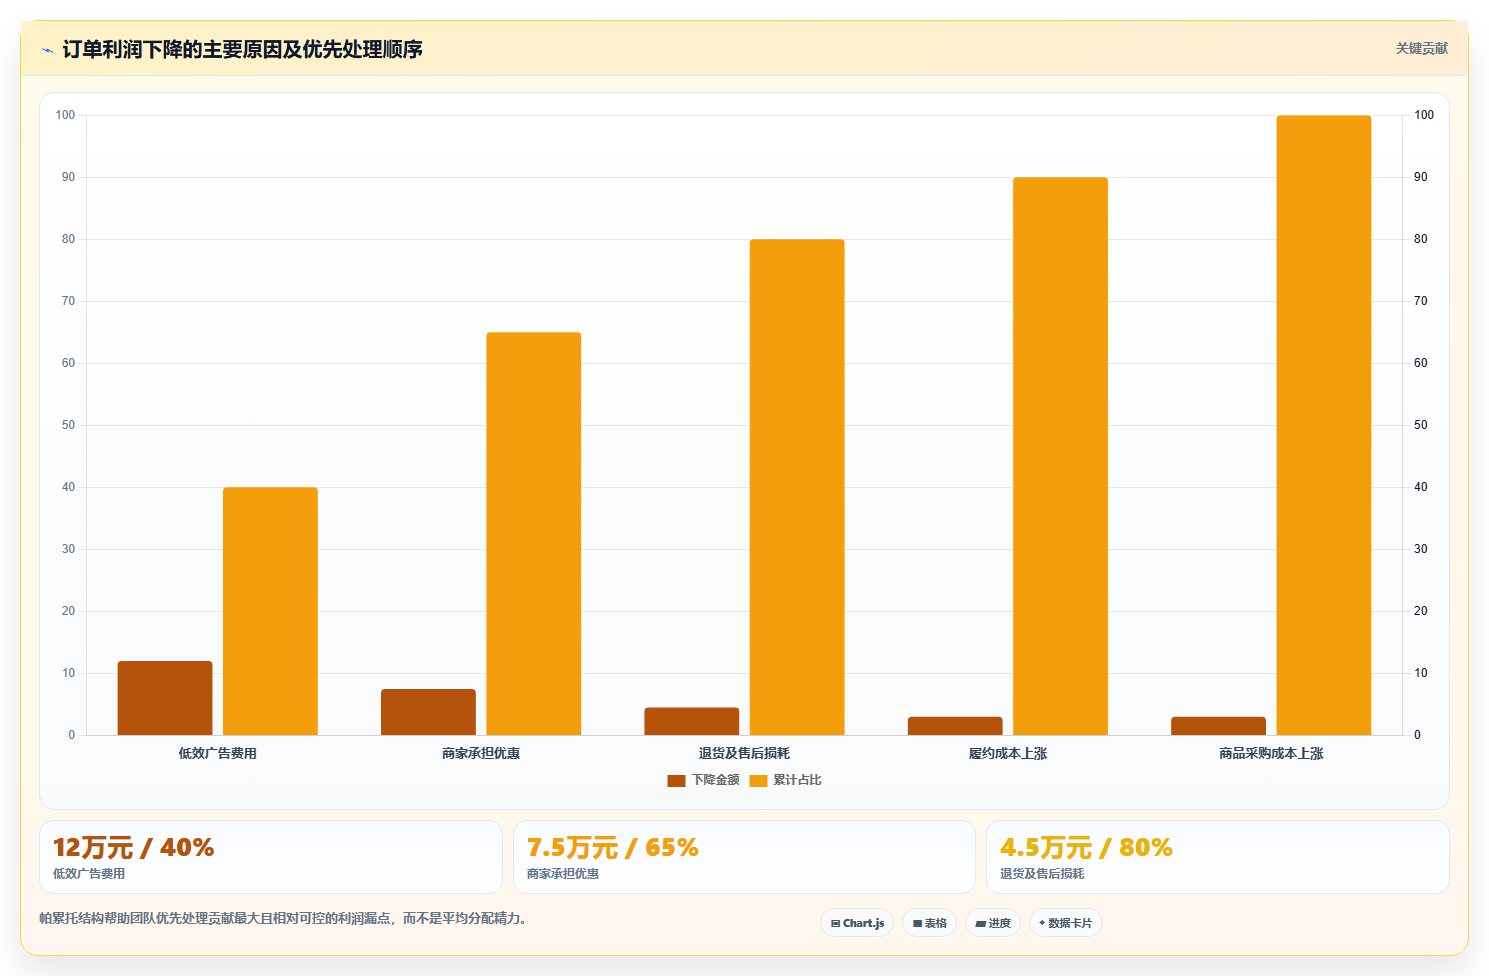Select the Chart.js tag chip

[857, 923]
